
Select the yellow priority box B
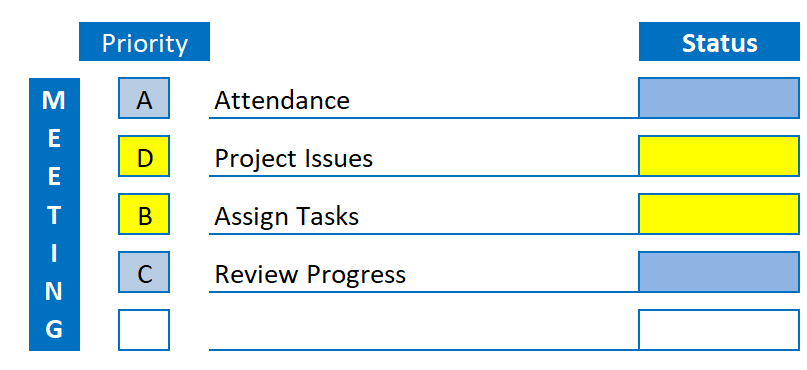pyautogui.click(x=144, y=214)
